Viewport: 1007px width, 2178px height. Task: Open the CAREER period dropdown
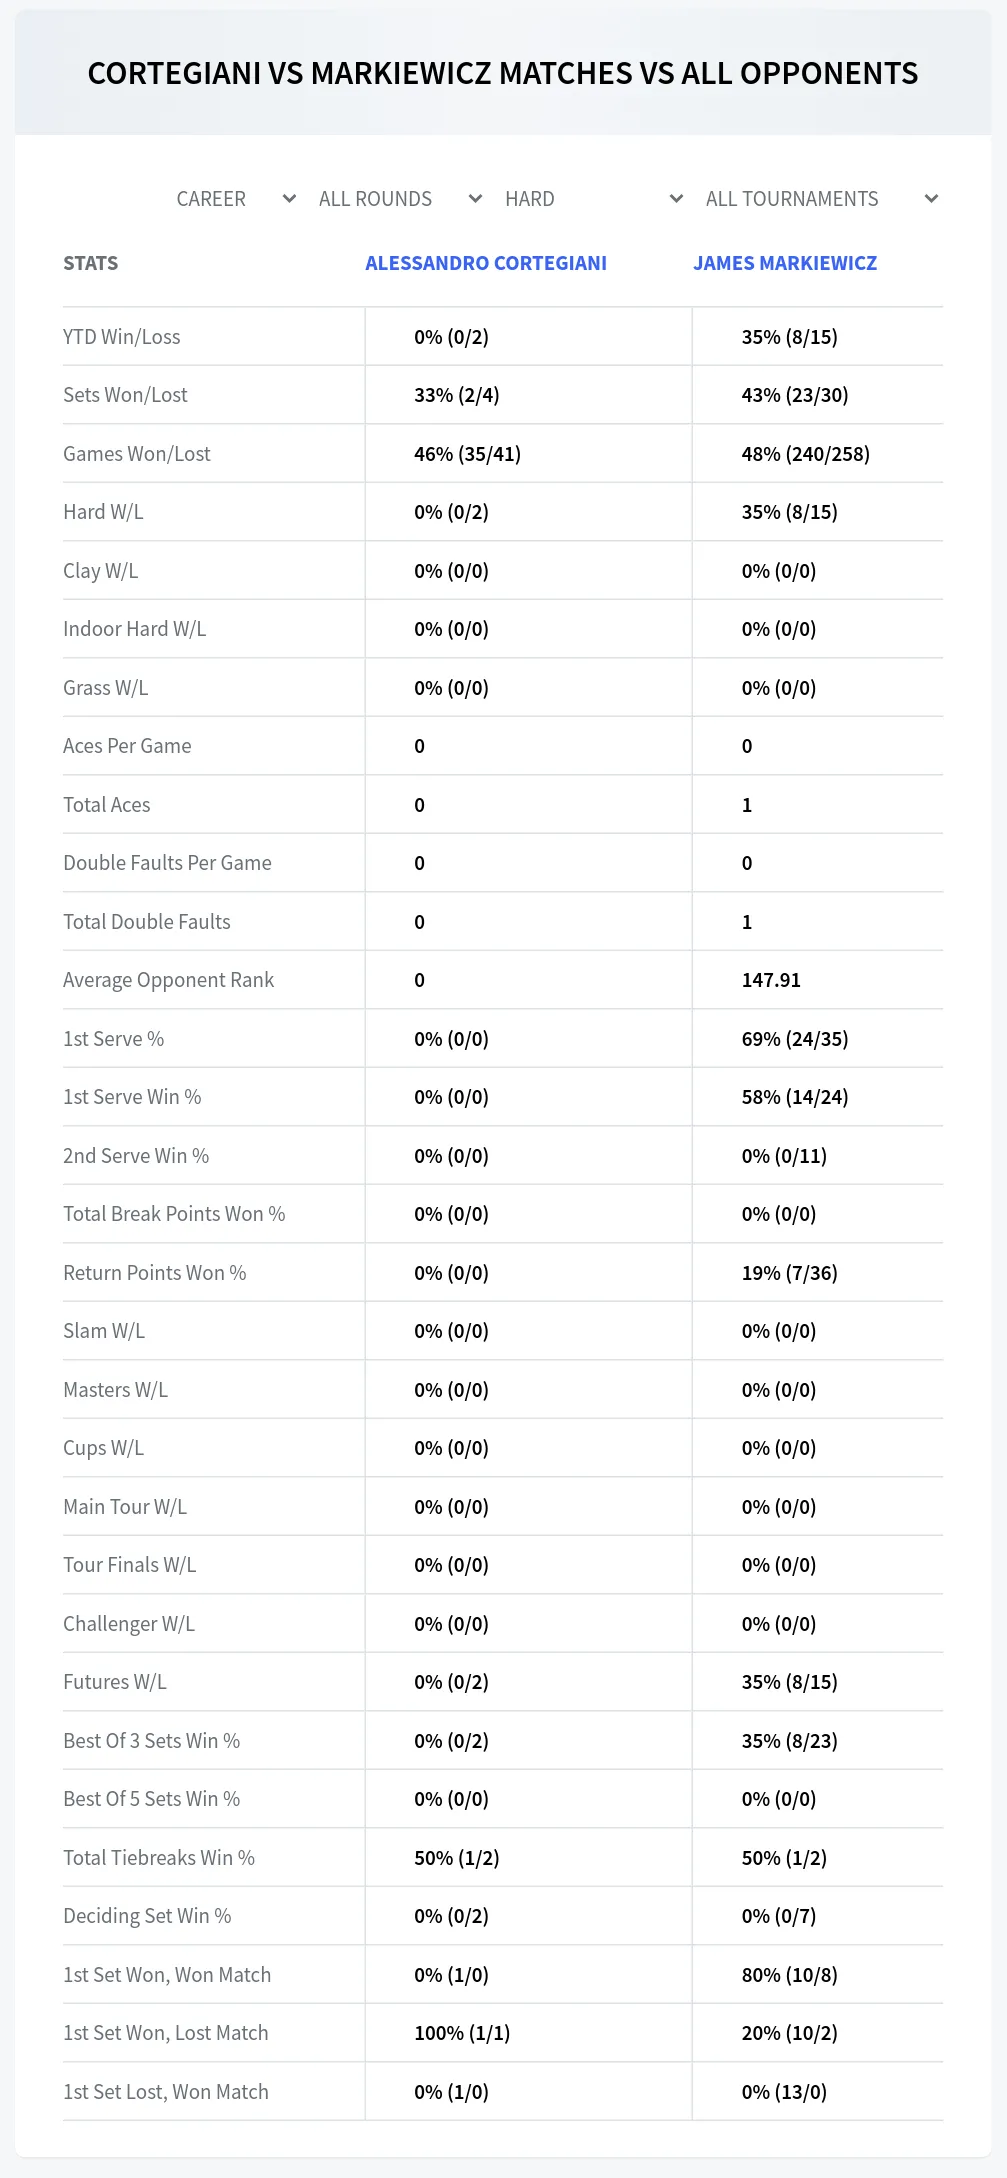tap(234, 199)
